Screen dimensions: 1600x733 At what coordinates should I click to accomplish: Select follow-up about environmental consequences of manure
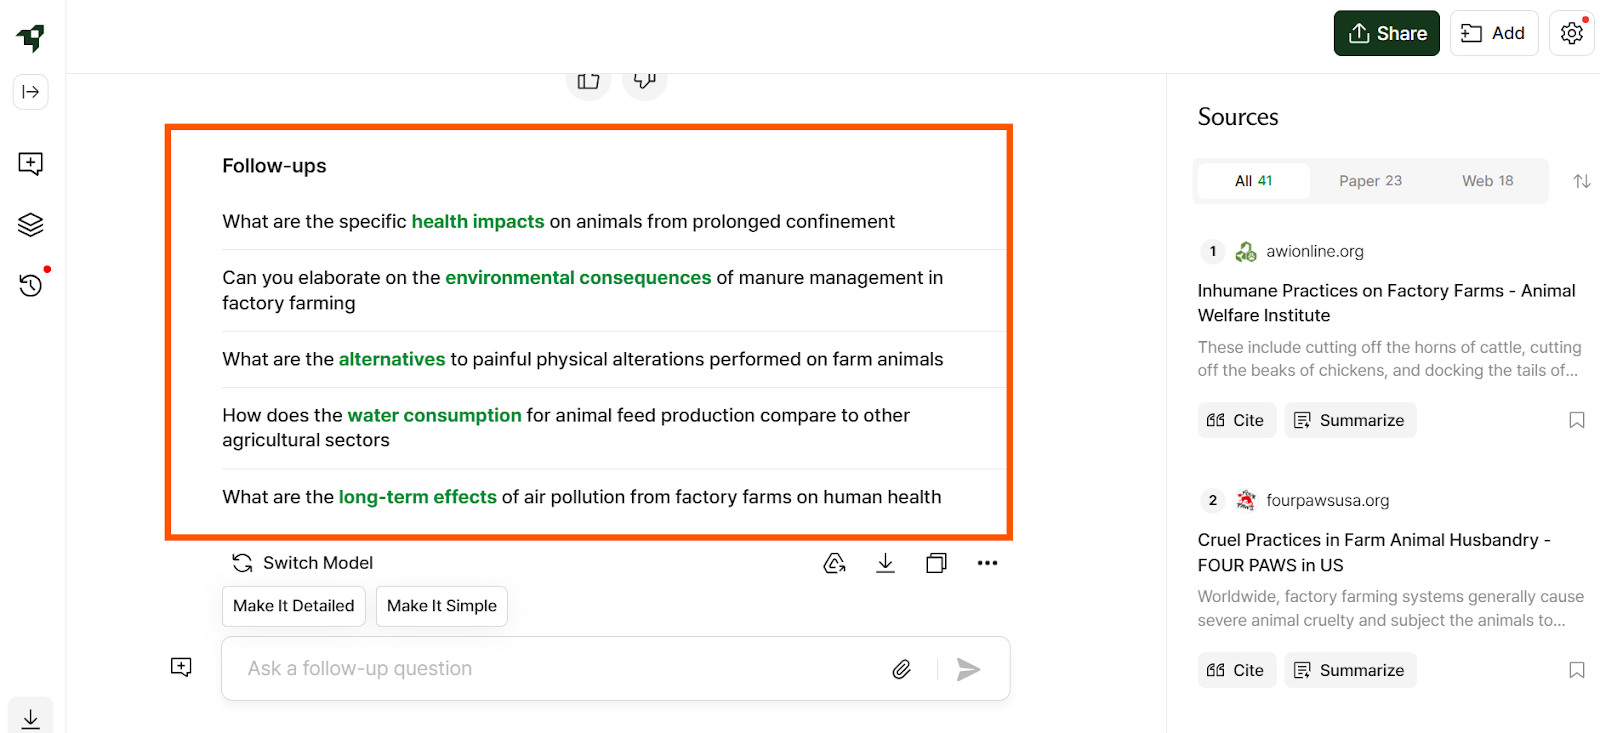[x=614, y=291]
